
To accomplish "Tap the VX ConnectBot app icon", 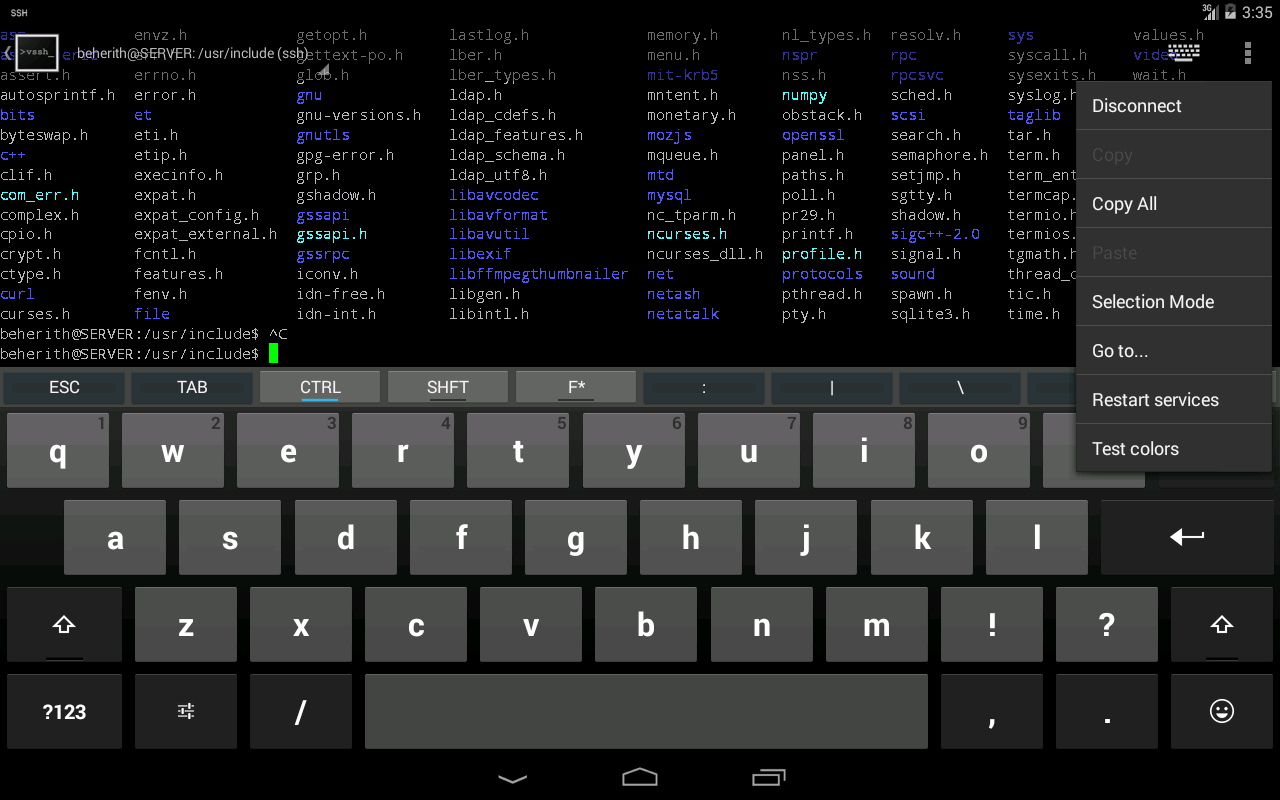I will pos(37,53).
